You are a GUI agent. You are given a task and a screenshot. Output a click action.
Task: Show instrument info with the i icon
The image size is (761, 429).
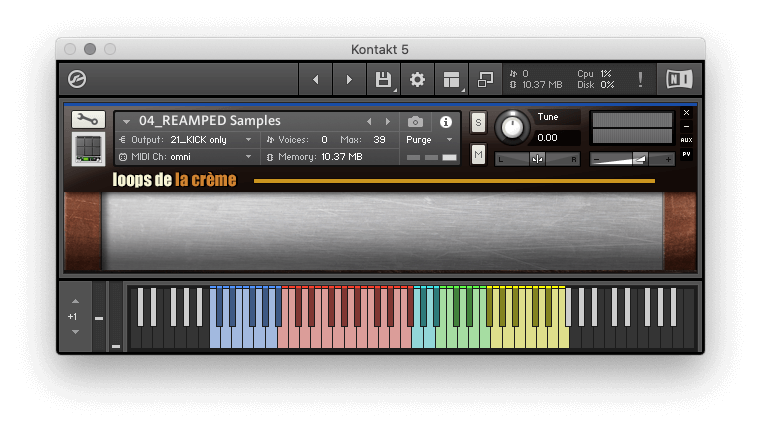446,122
